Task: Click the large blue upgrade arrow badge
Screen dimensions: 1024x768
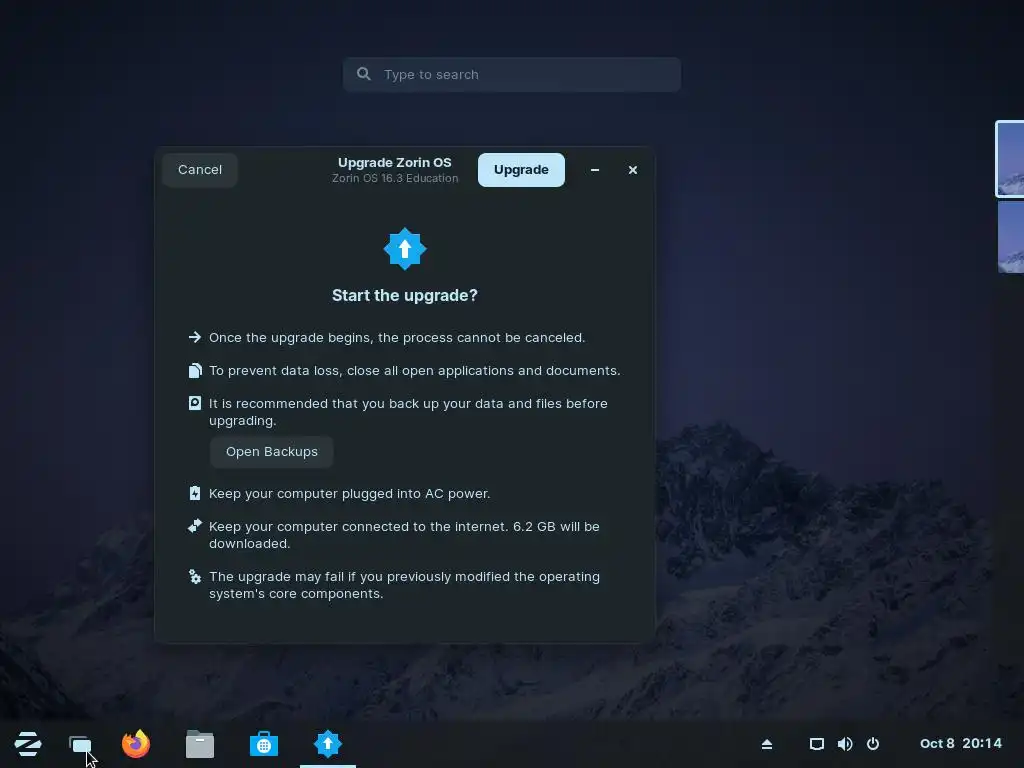Action: 405,249
